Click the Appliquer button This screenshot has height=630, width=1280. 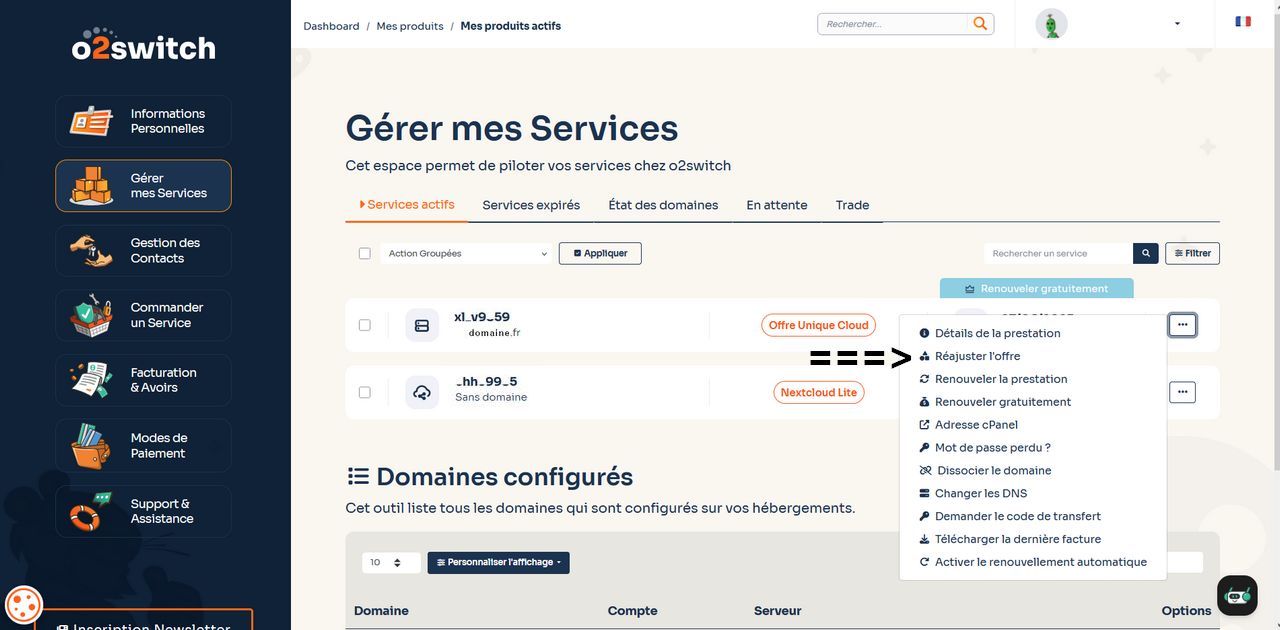click(600, 254)
